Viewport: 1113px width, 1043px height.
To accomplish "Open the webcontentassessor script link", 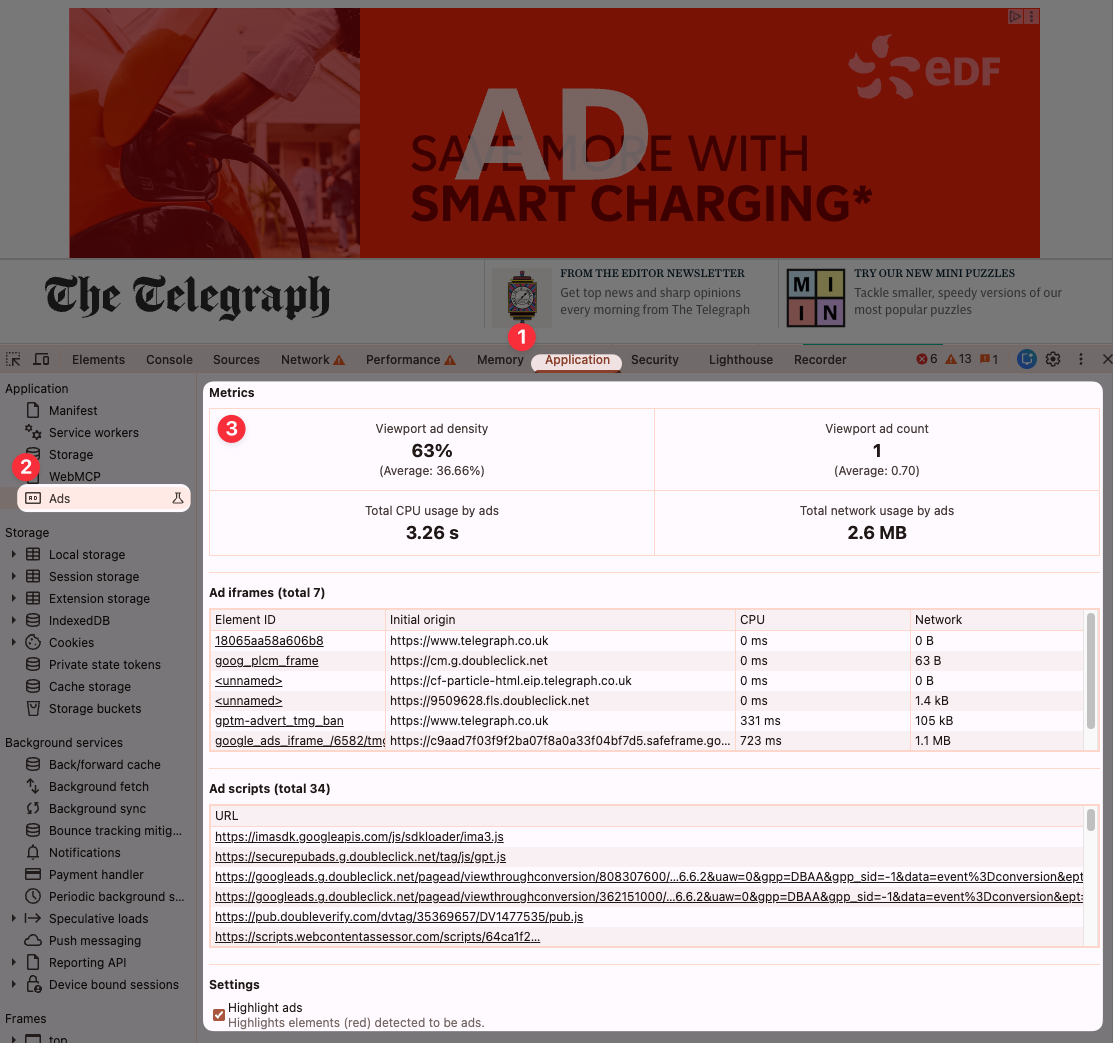I will (x=377, y=936).
